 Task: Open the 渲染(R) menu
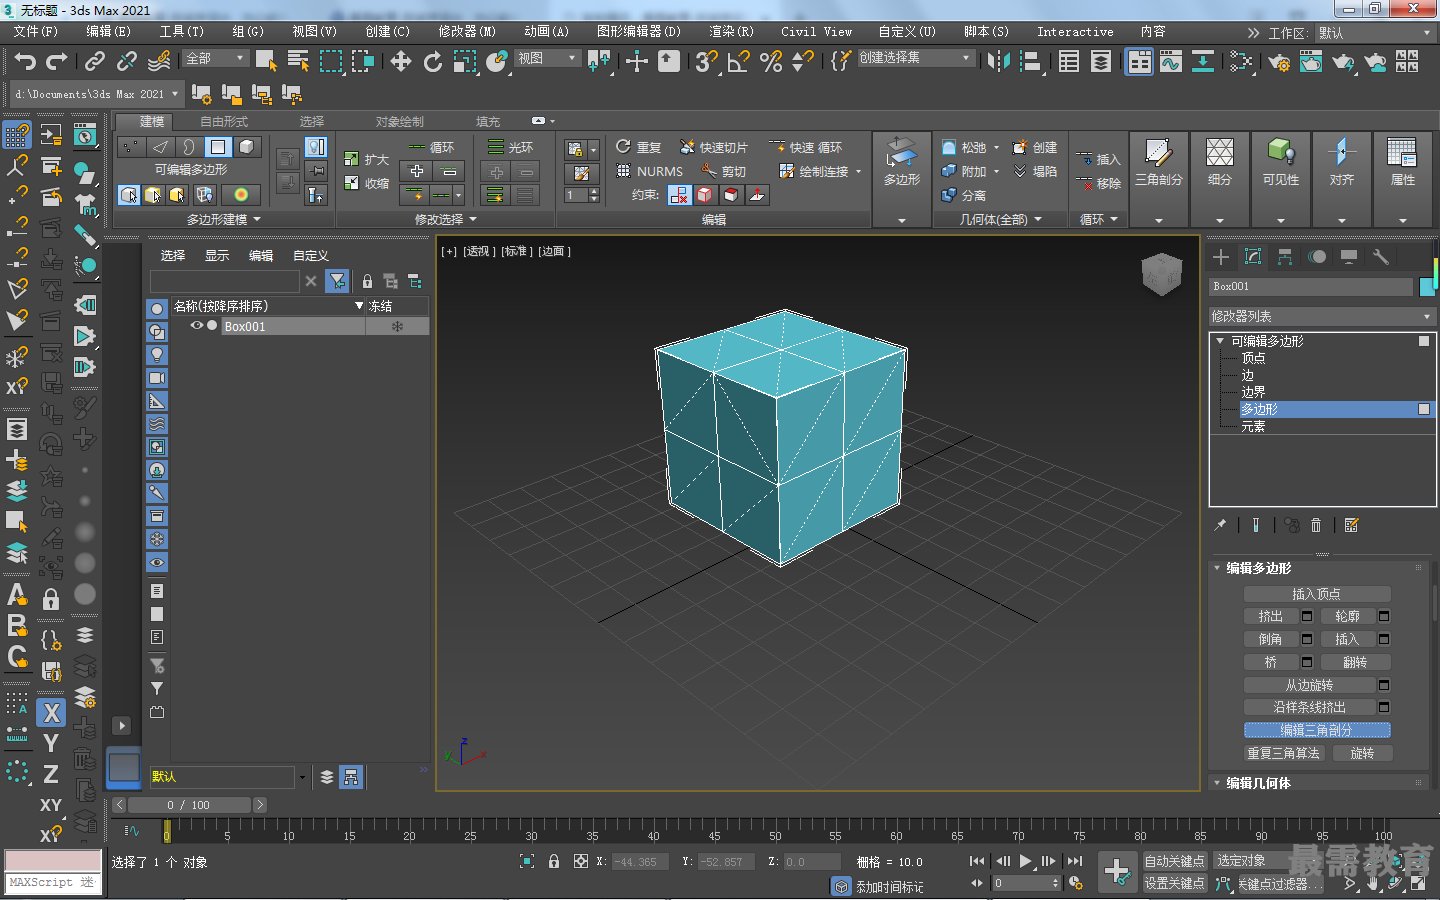pyautogui.click(x=731, y=32)
